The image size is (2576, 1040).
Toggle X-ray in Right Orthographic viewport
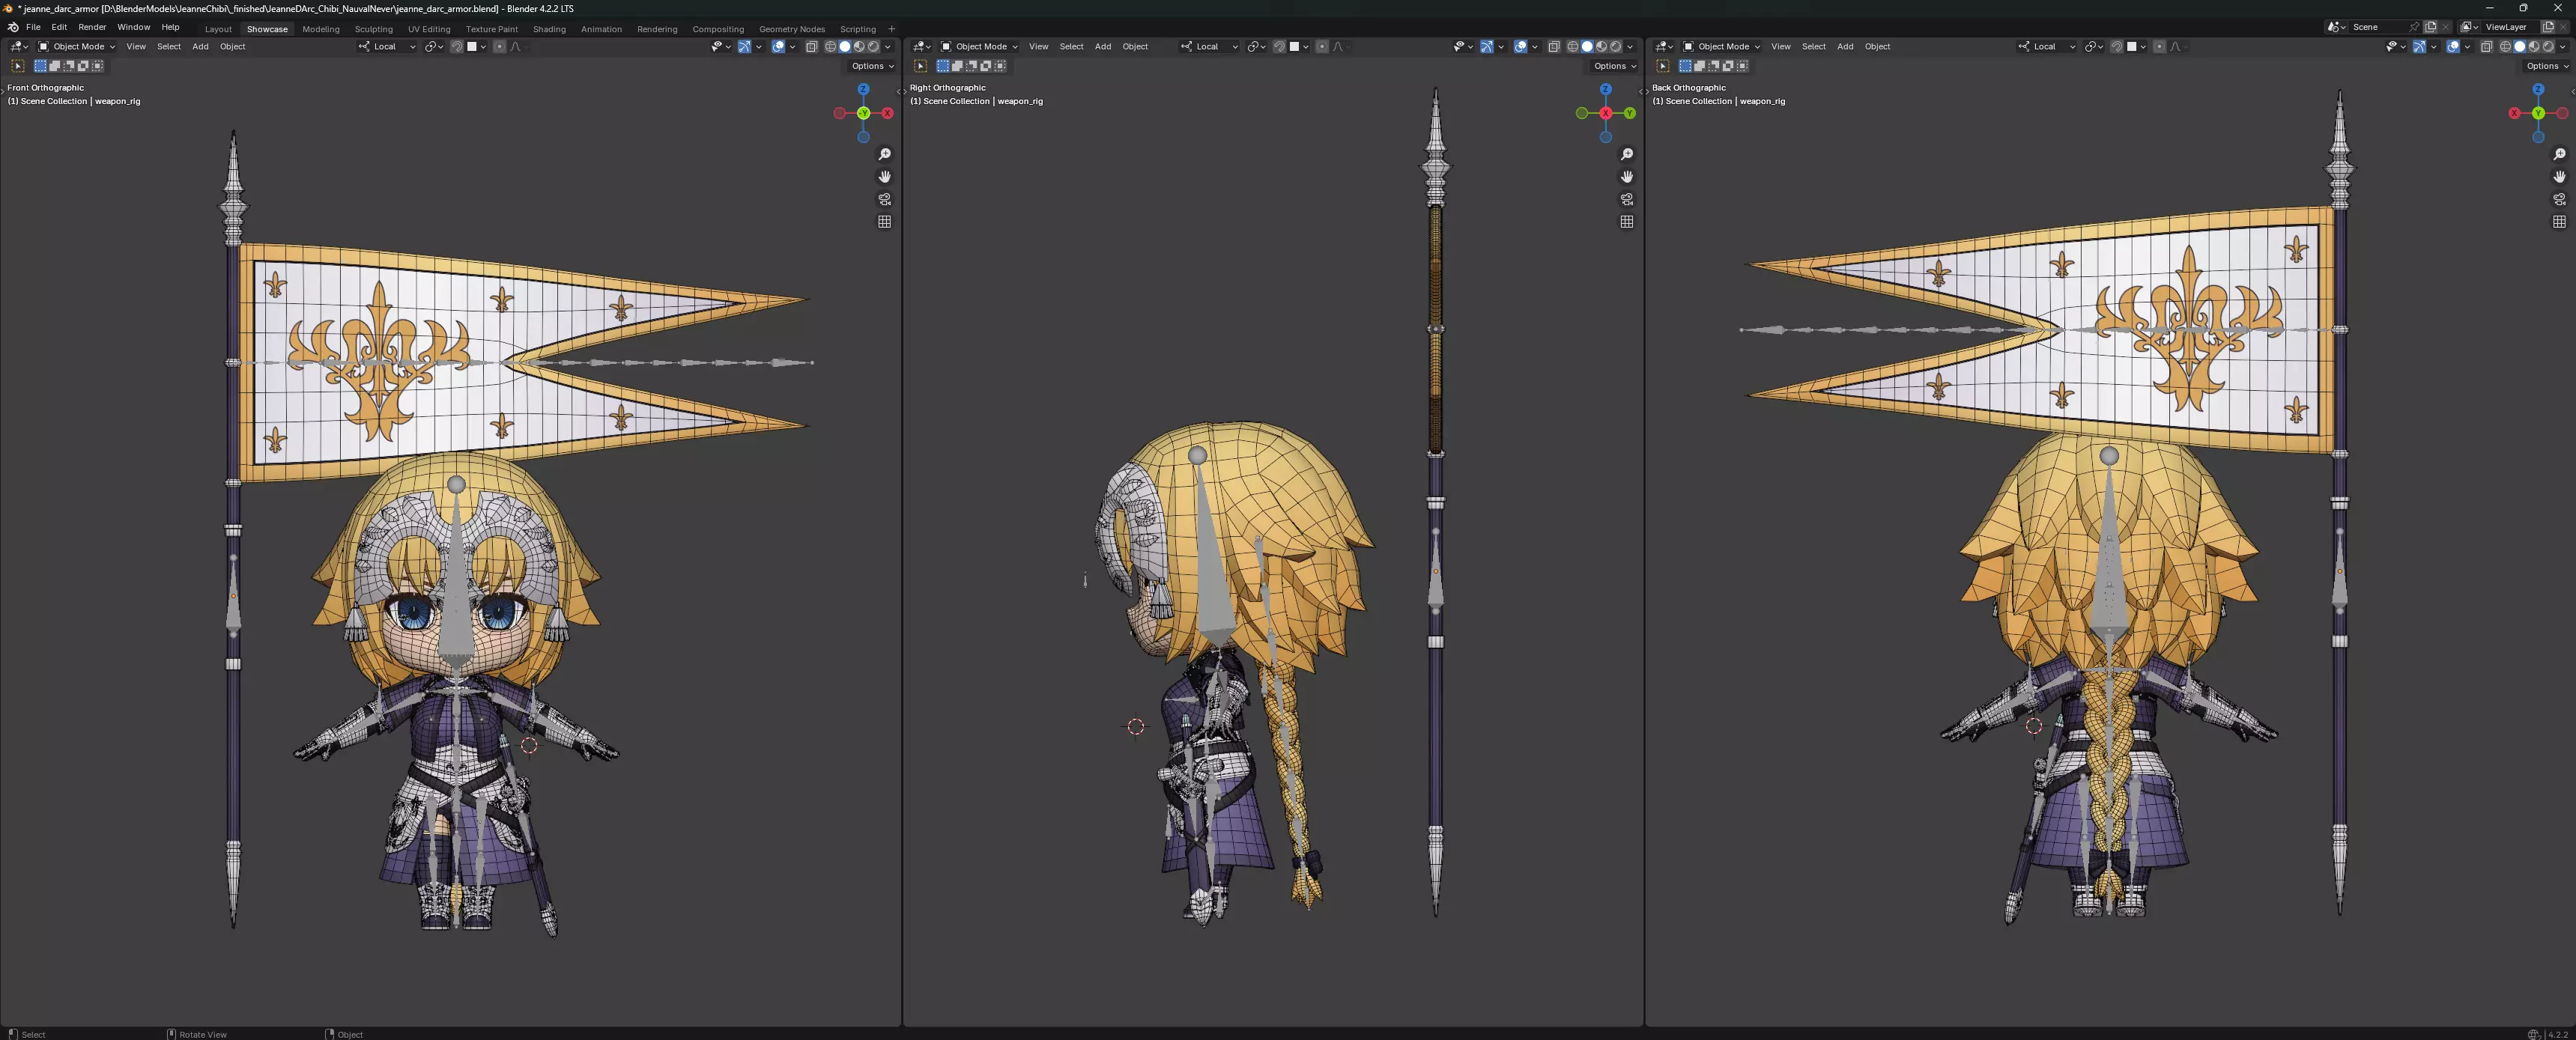click(1554, 46)
